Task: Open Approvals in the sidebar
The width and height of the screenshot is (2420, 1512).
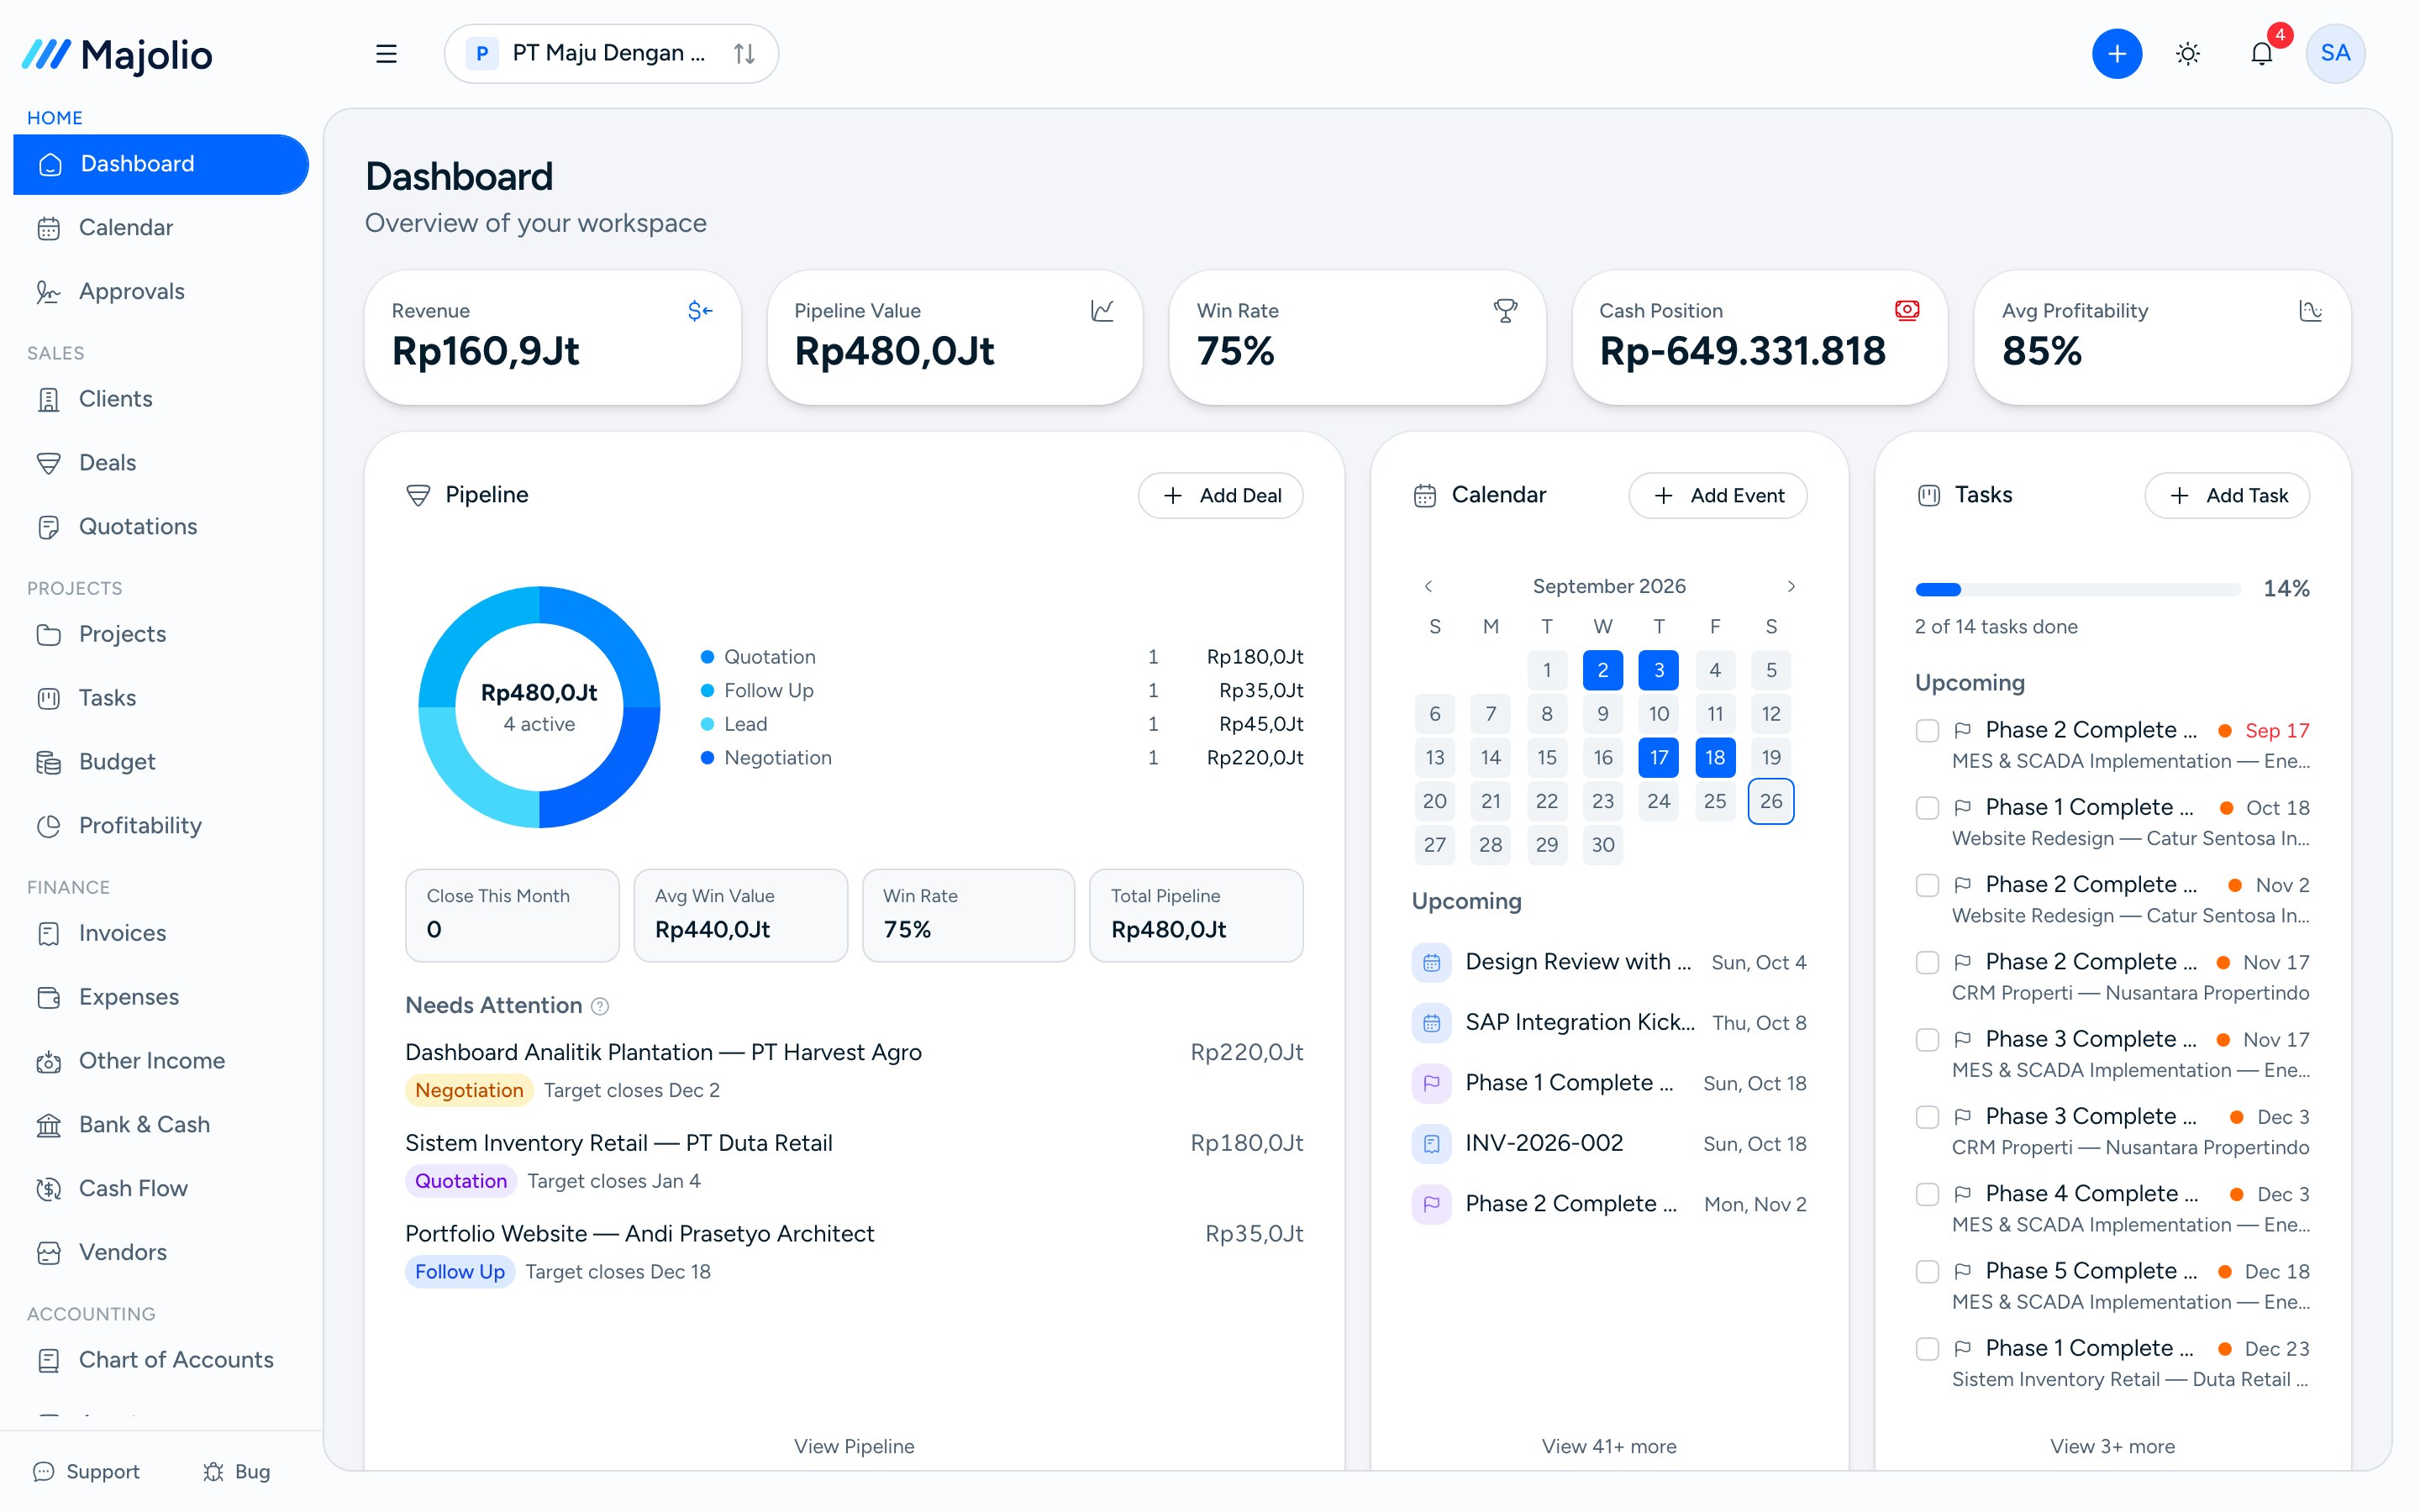Action: (x=160, y=291)
